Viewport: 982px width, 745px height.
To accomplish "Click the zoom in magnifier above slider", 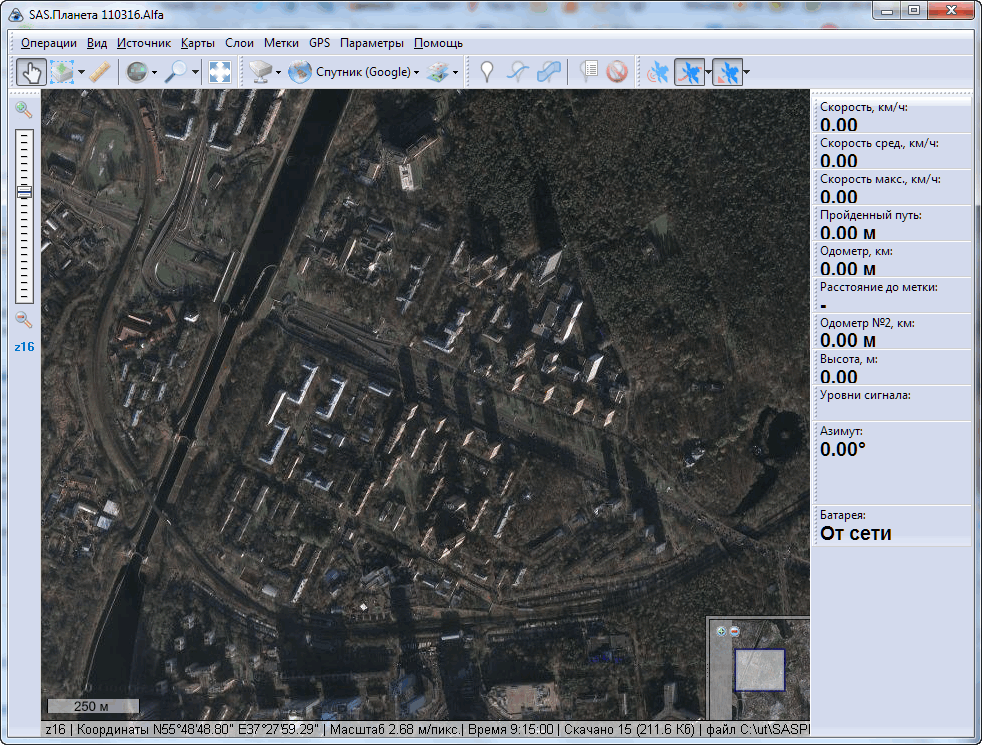I will coord(24,109).
